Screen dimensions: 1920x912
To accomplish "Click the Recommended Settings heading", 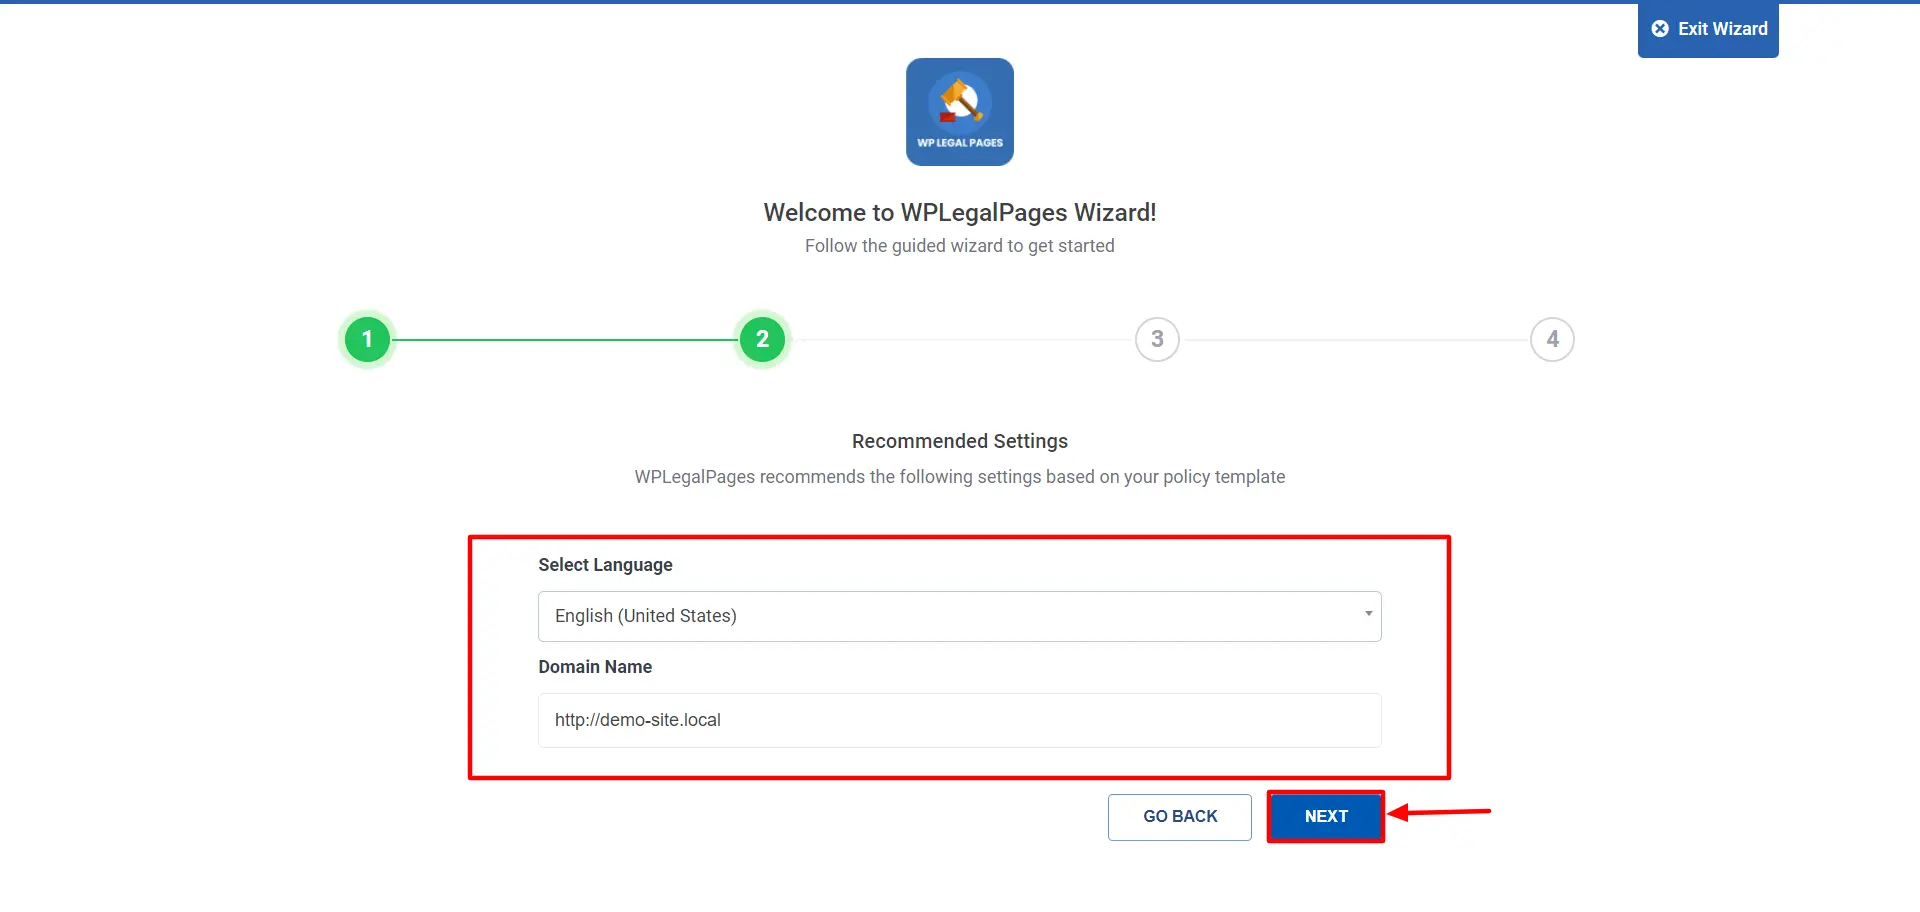I will click(x=959, y=441).
